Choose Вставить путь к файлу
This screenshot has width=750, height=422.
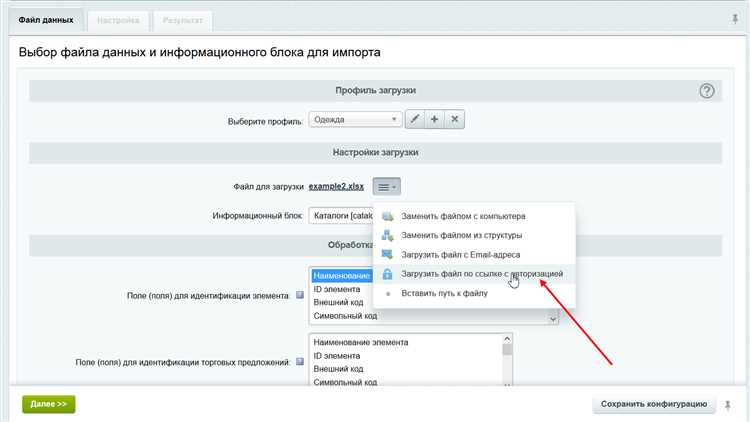[474, 293]
